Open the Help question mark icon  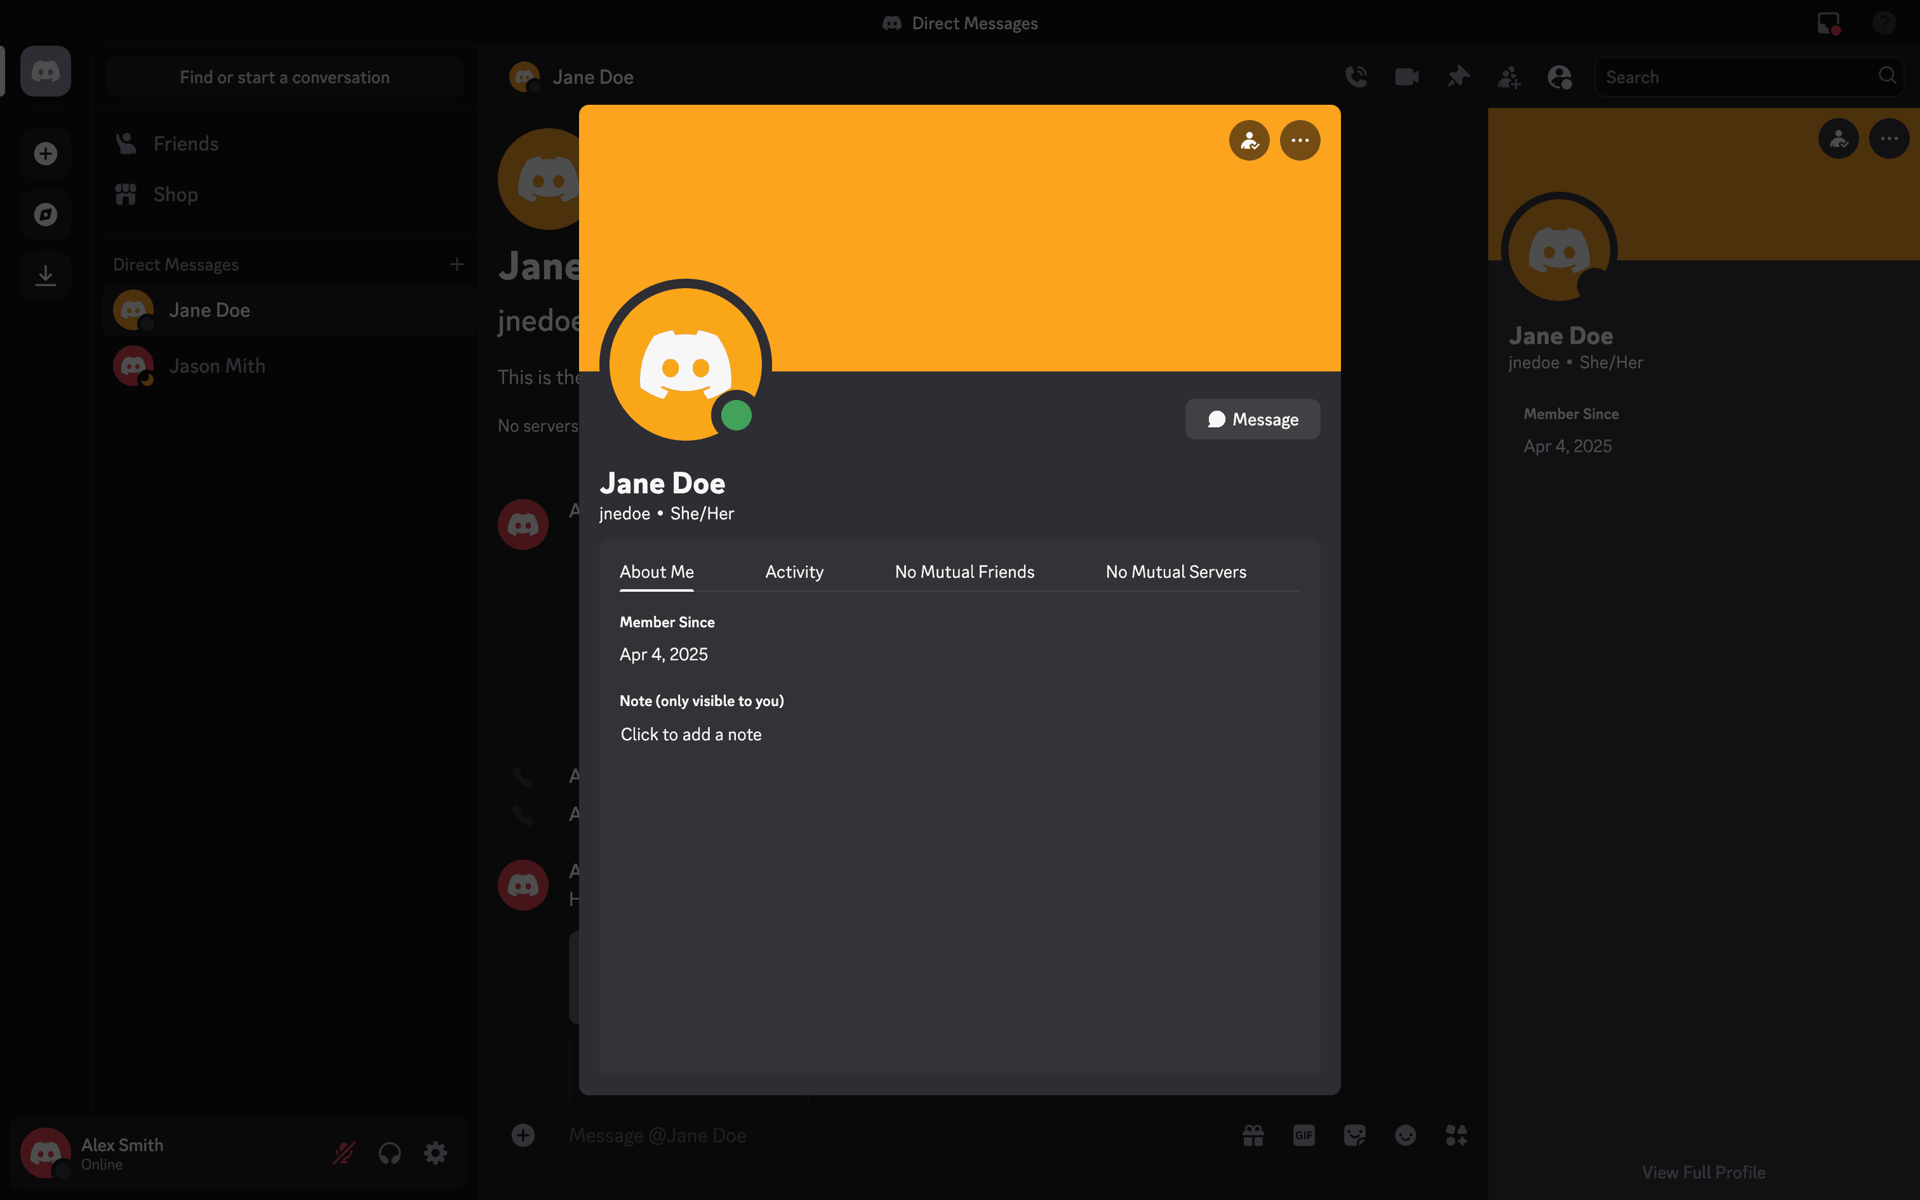(1884, 23)
